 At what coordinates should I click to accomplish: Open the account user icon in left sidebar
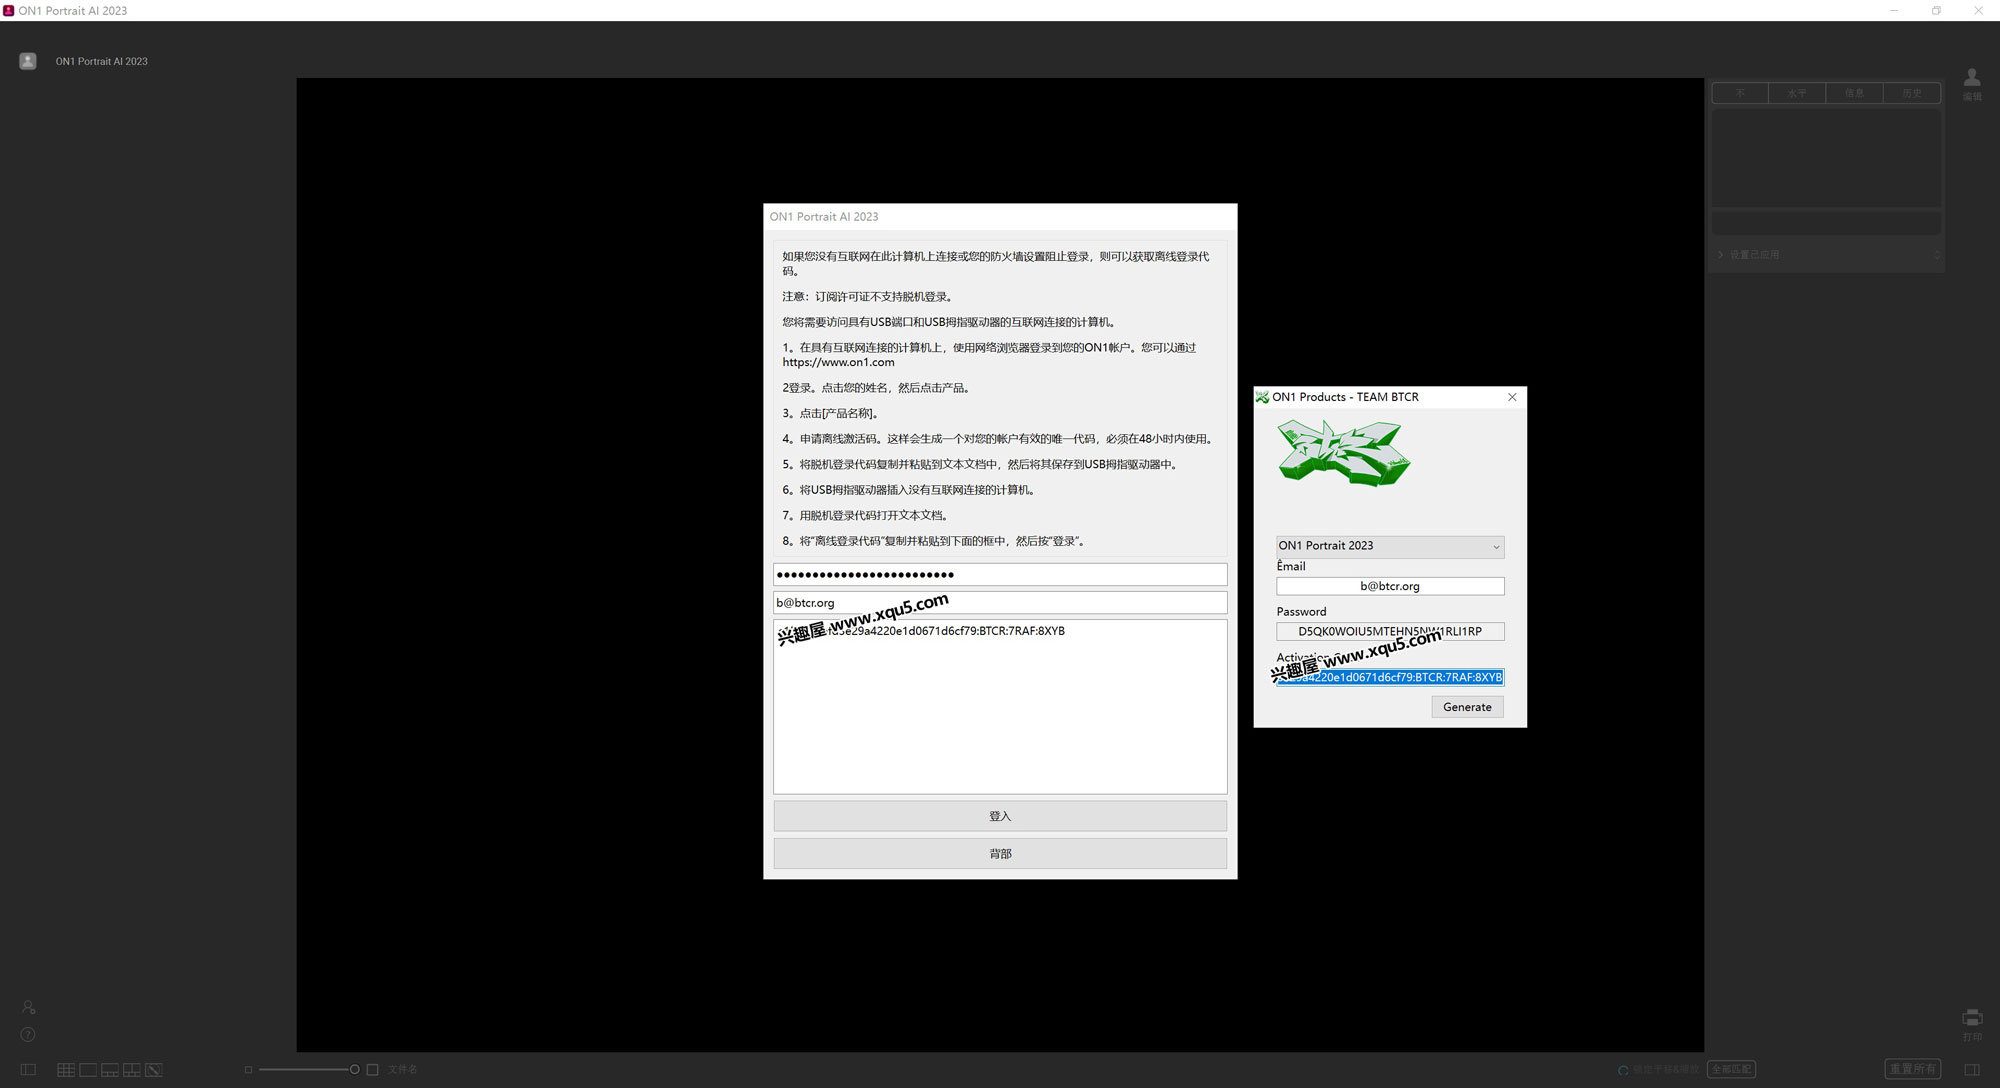(28, 1007)
